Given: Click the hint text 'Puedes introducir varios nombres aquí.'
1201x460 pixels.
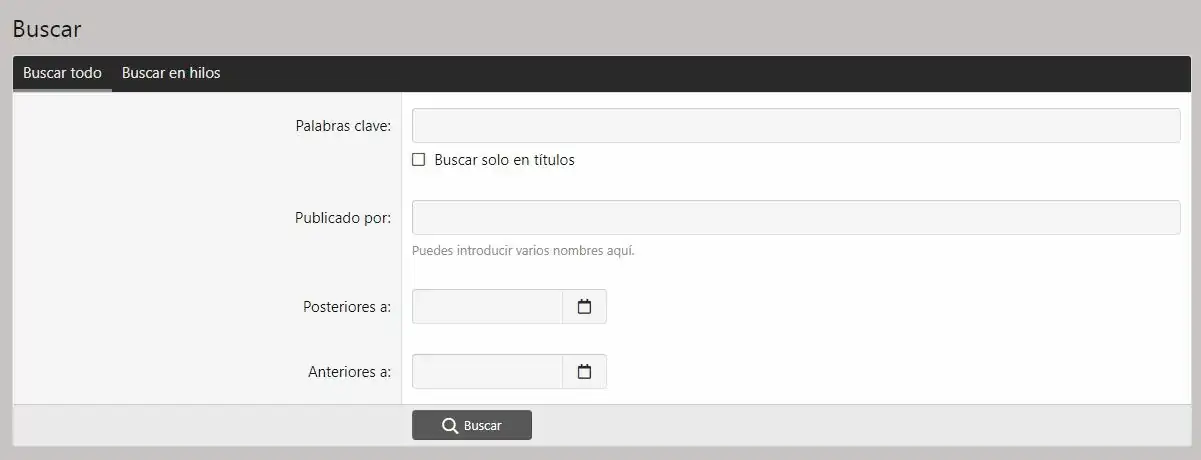Looking at the screenshot, I should [523, 250].
